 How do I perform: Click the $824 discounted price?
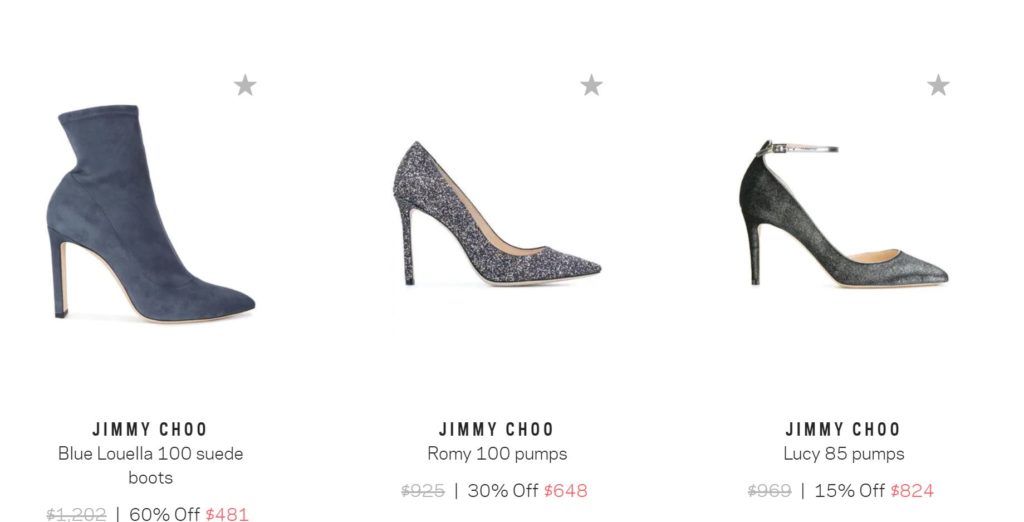coord(912,490)
